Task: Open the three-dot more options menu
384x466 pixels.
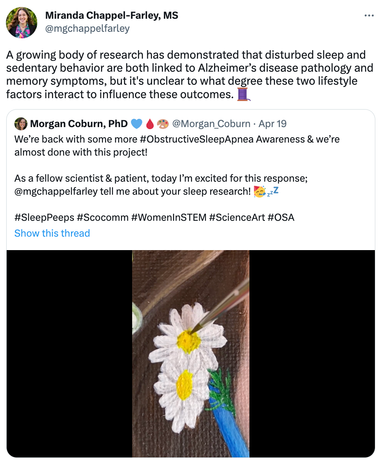Action: [369, 16]
